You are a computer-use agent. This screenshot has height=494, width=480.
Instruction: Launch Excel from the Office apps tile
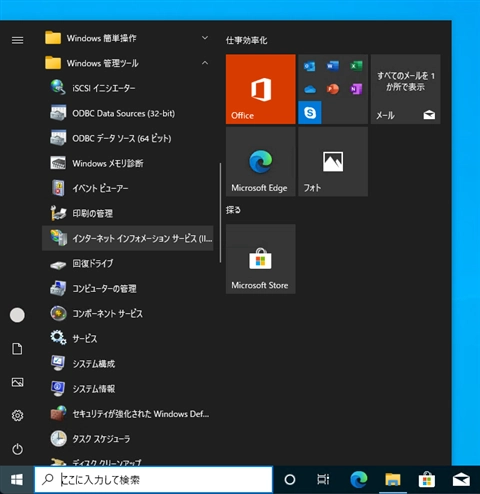pos(356,66)
